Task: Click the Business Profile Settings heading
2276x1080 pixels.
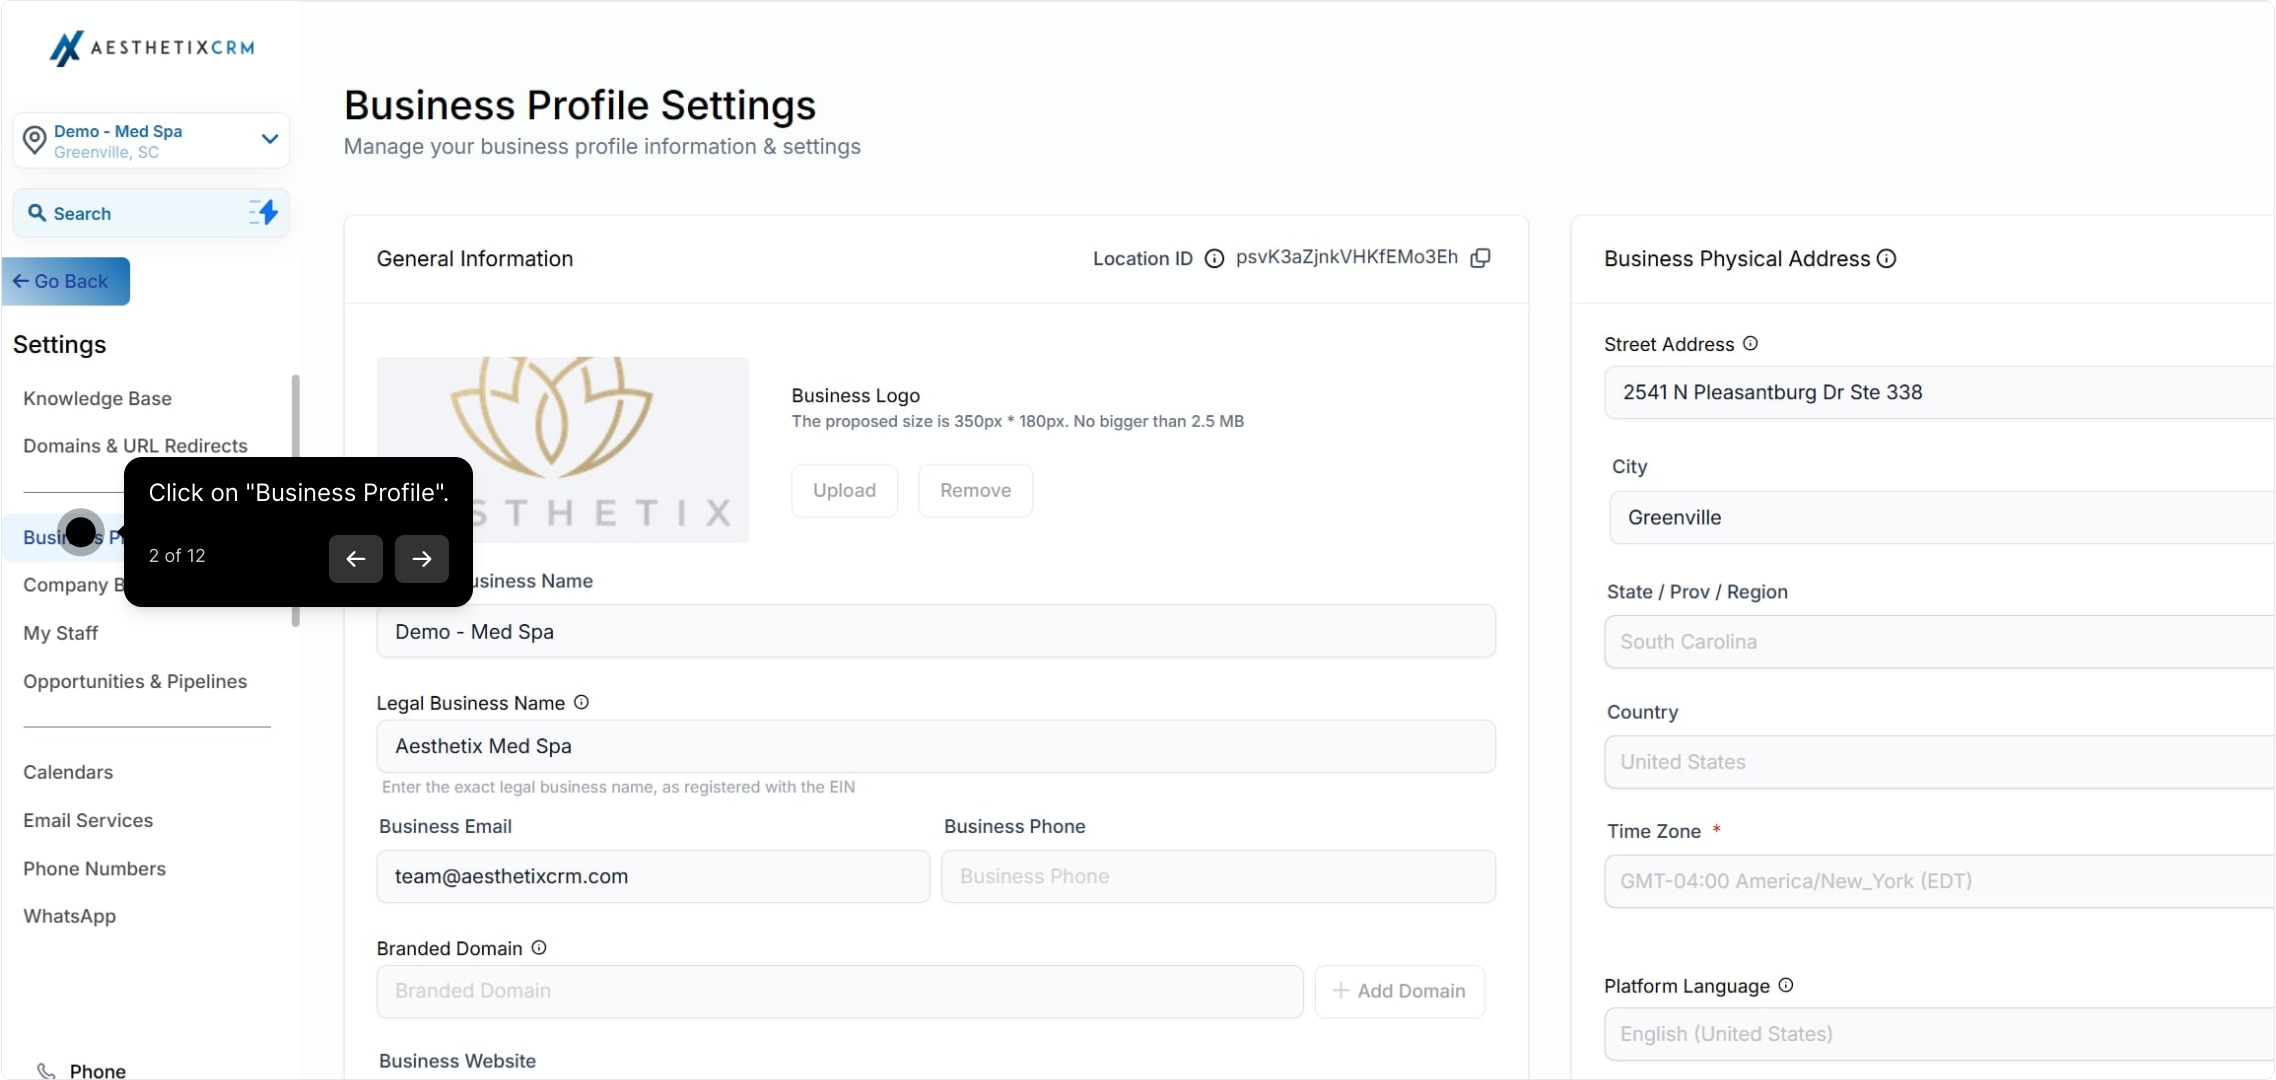Action: coord(580,105)
